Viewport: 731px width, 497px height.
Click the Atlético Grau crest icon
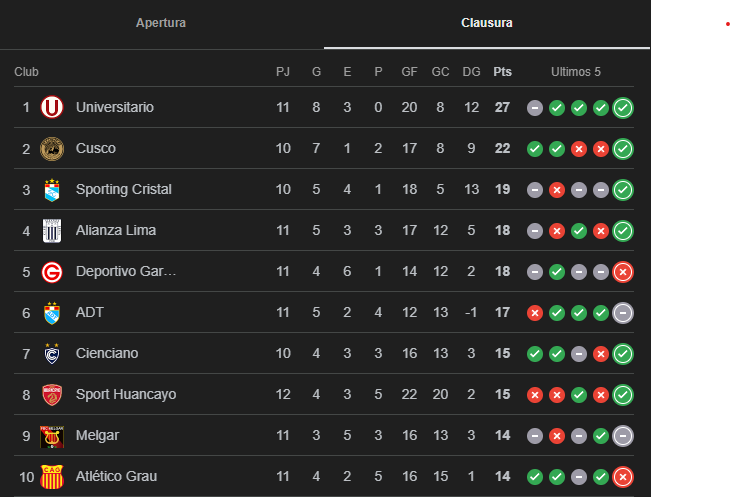coord(52,476)
